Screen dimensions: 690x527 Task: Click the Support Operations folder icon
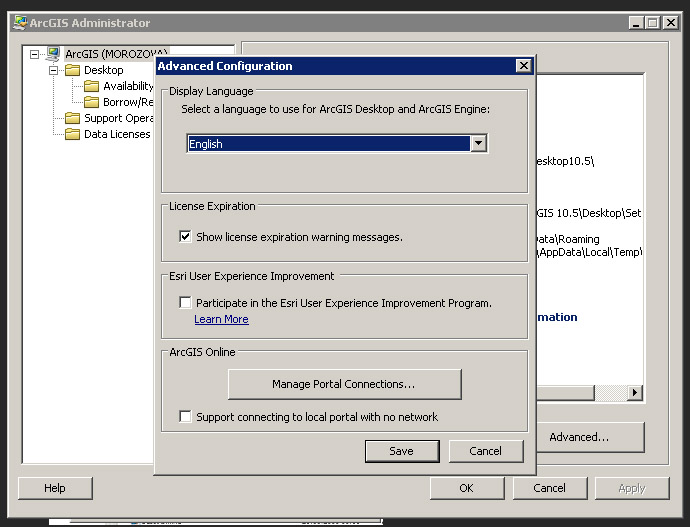tap(72, 118)
